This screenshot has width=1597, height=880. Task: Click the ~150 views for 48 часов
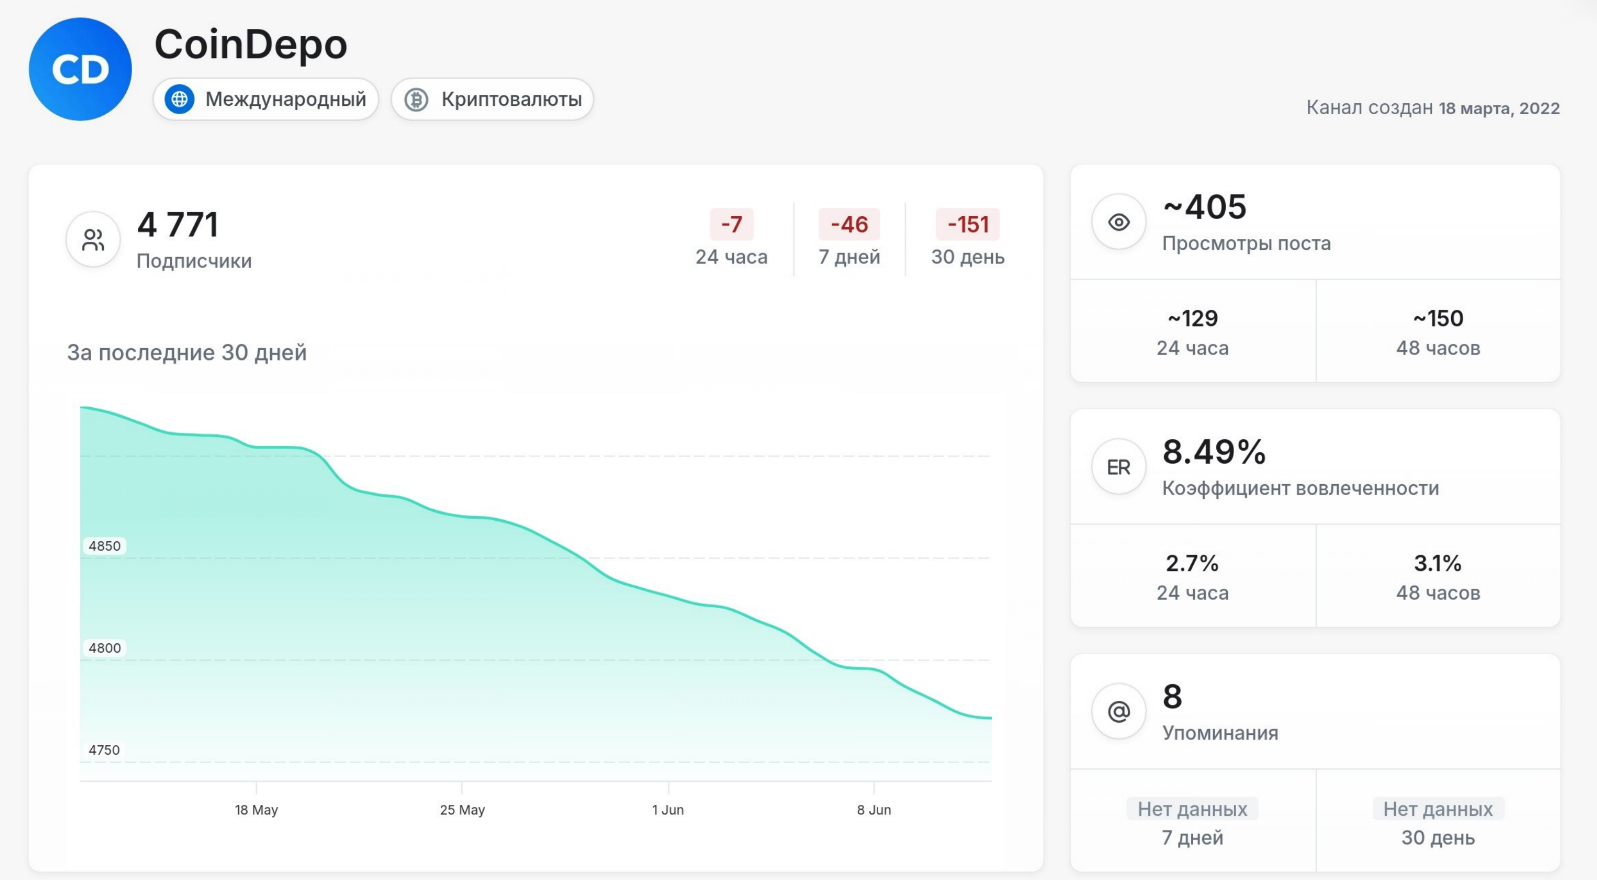1438,332
